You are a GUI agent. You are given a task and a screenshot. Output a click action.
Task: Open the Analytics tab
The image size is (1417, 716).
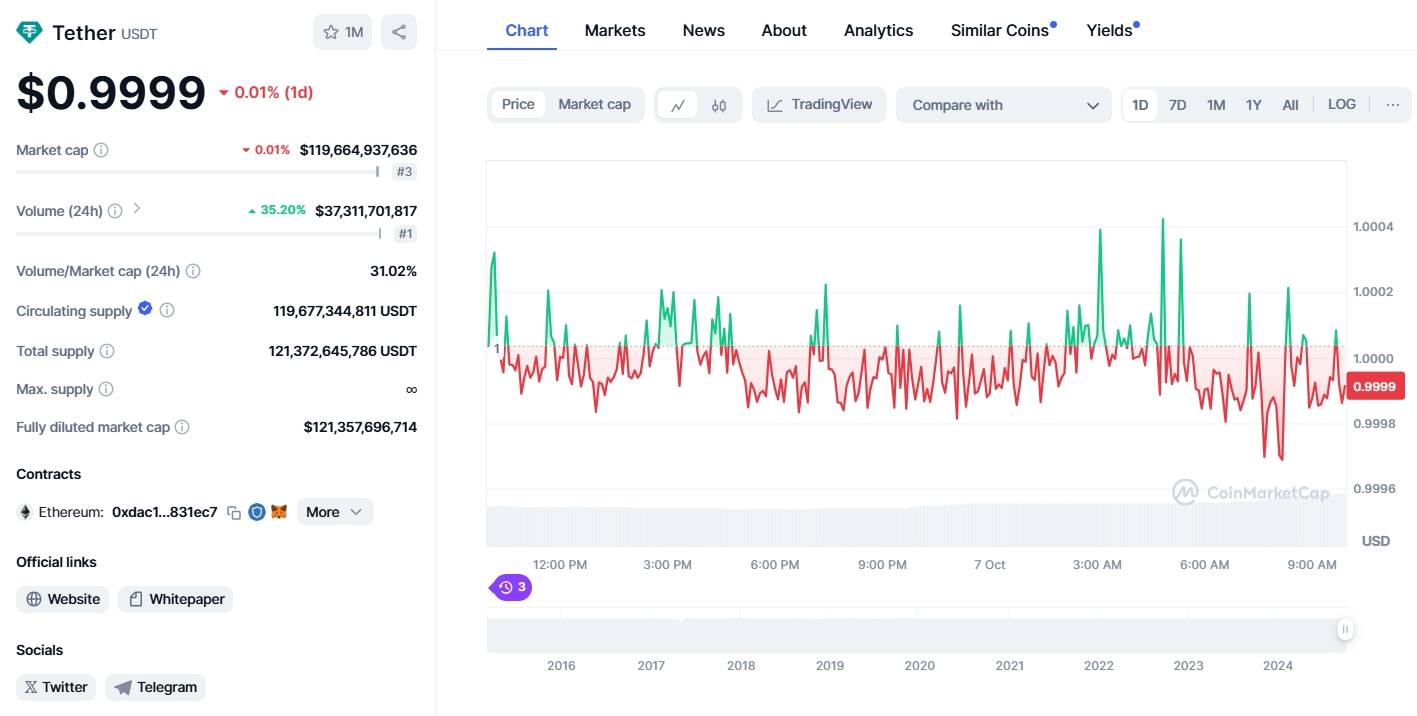879,30
